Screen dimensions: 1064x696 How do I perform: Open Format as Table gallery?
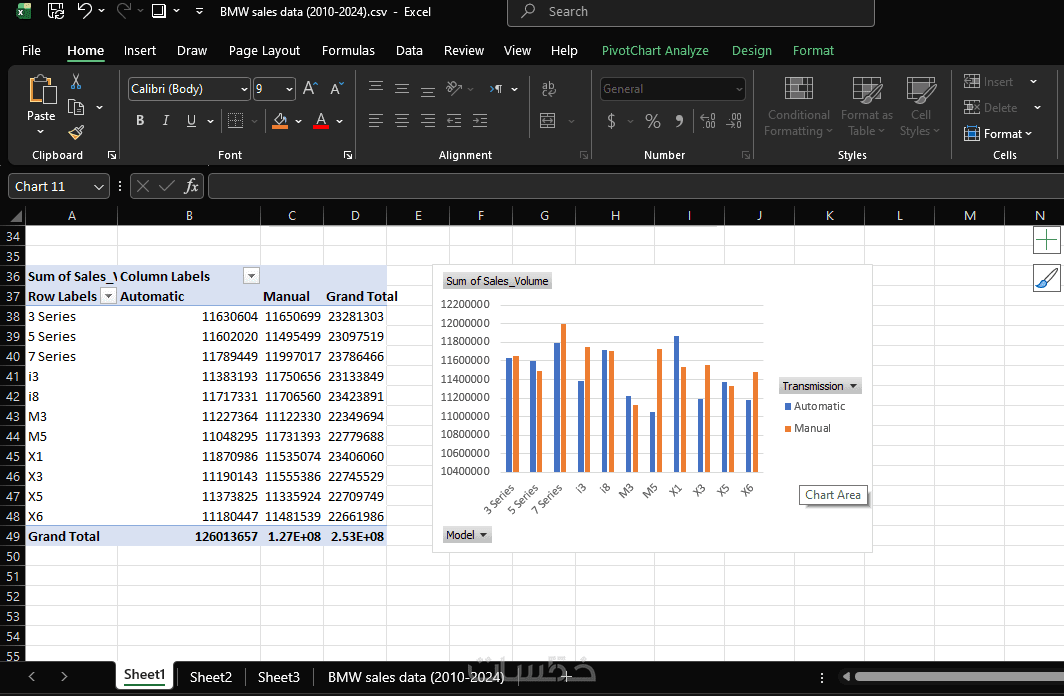pyautogui.click(x=867, y=106)
